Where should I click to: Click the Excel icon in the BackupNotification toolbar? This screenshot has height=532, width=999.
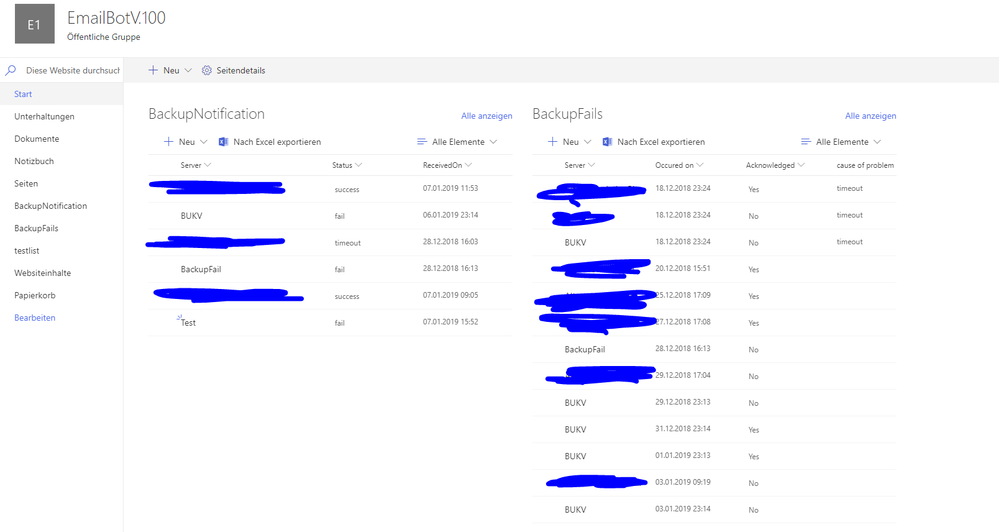tap(223, 141)
